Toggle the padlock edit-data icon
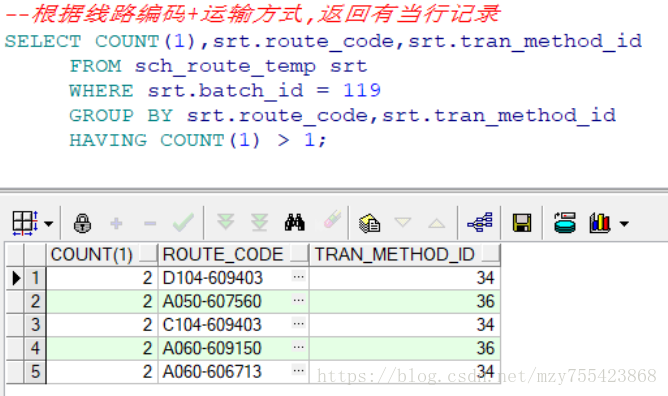Viewport: 668px width, 396px height. 82,223
